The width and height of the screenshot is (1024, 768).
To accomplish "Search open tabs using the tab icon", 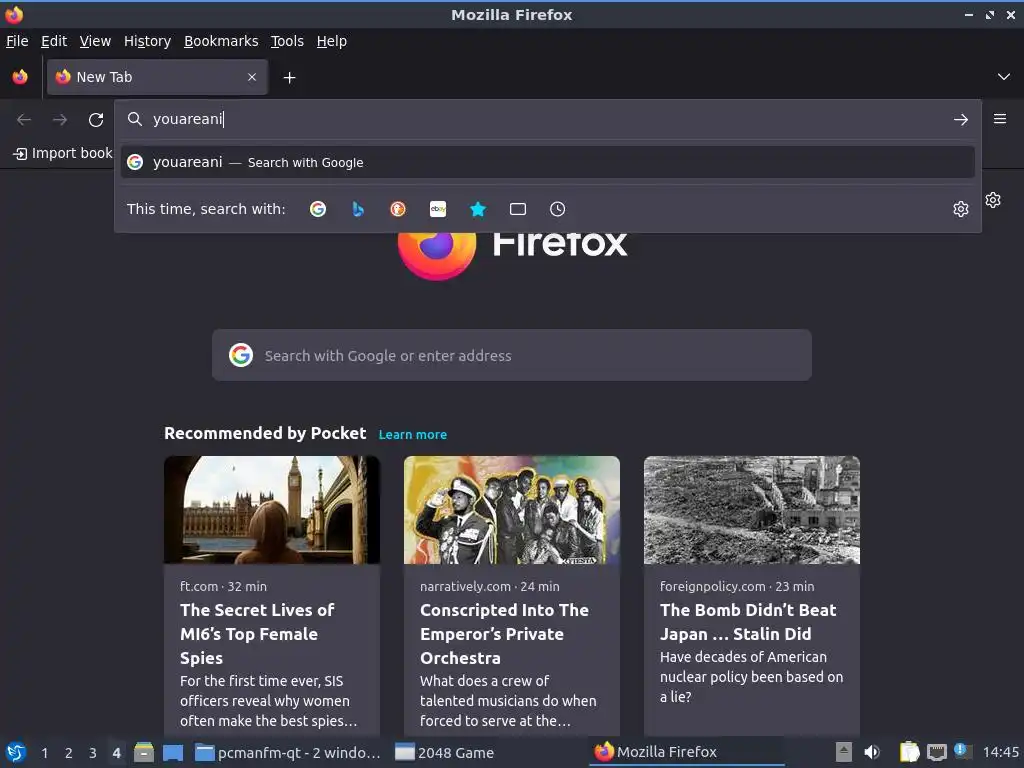I will point(518,209).
